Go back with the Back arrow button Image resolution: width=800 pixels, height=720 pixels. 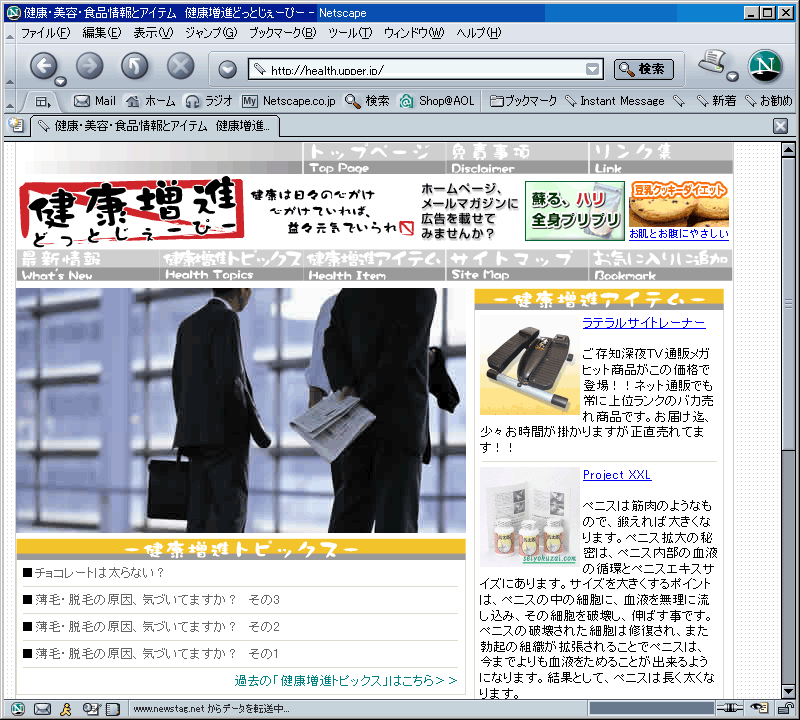coord(43,66)
